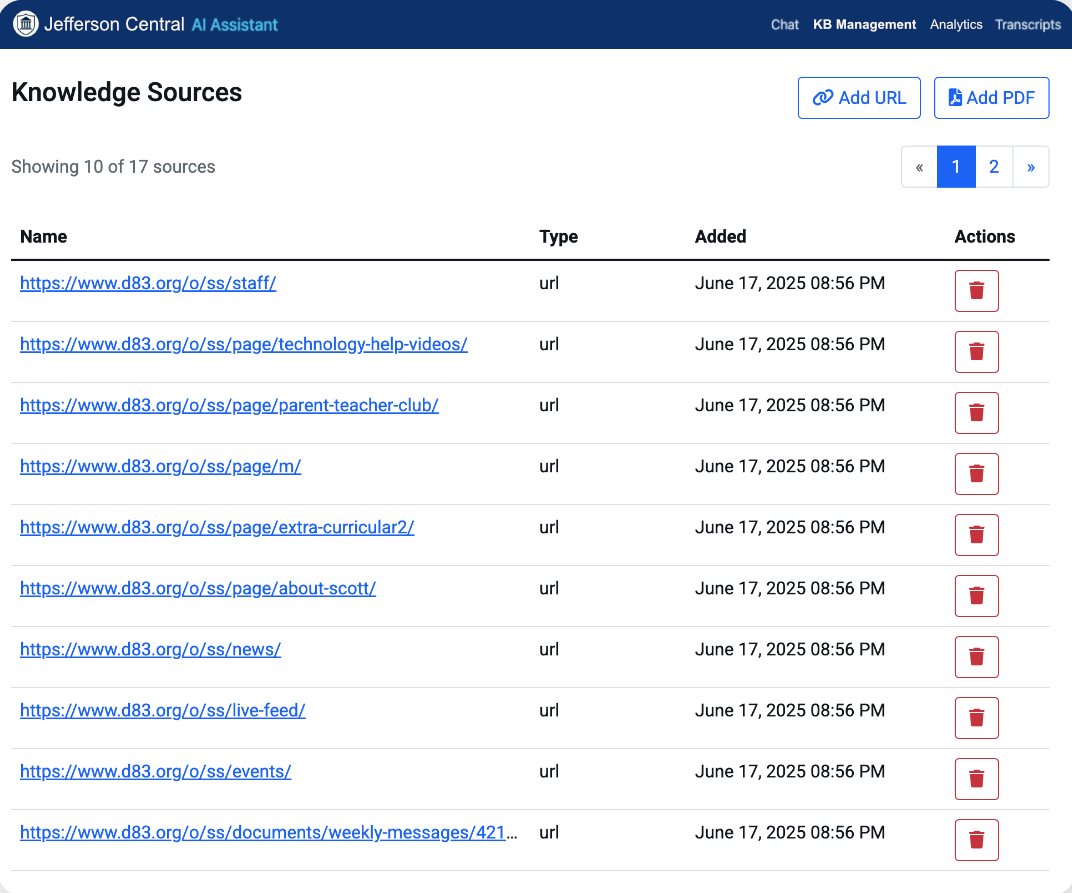Open the about-scott link

pyautogui.click(x=198, y=588)
